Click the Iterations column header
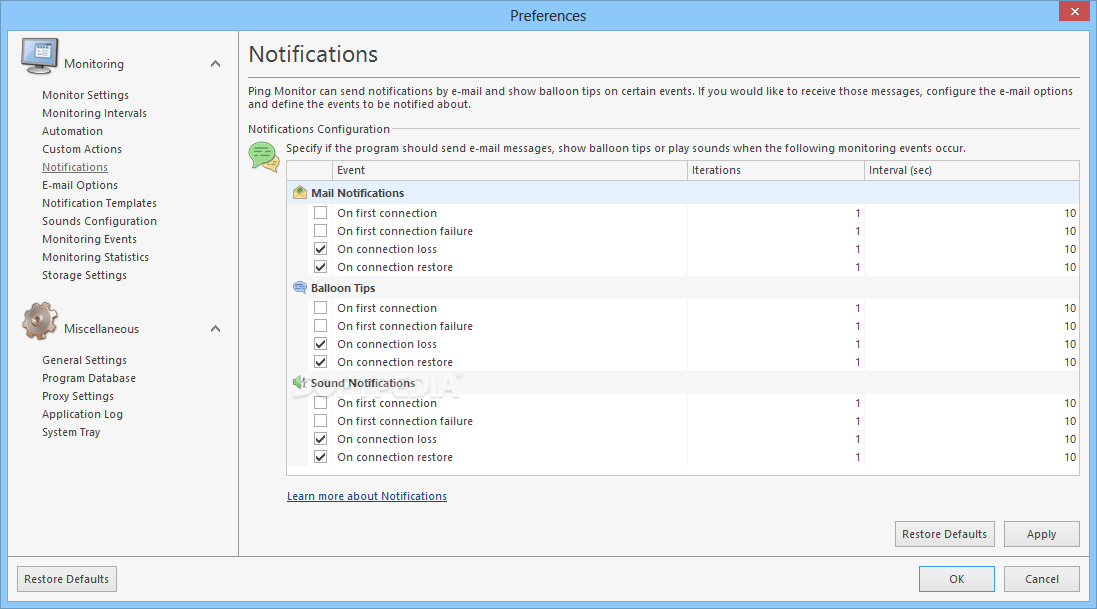The image size is (1097, 609). coord(775,170)
